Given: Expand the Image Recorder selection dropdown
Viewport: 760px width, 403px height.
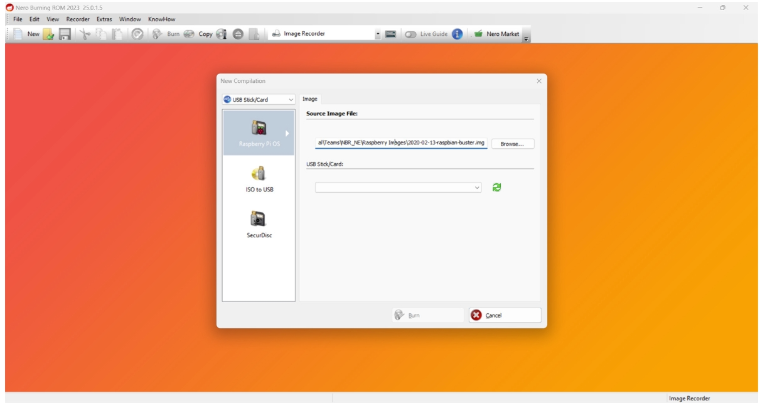Looking at the screenshot, I should (x=378, y=34).
